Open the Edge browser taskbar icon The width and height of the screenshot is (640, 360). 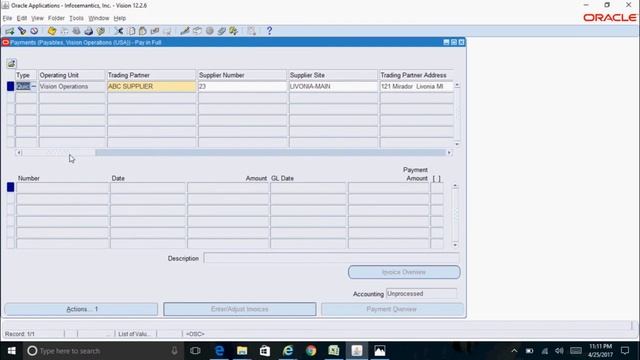tap(219, 351)
